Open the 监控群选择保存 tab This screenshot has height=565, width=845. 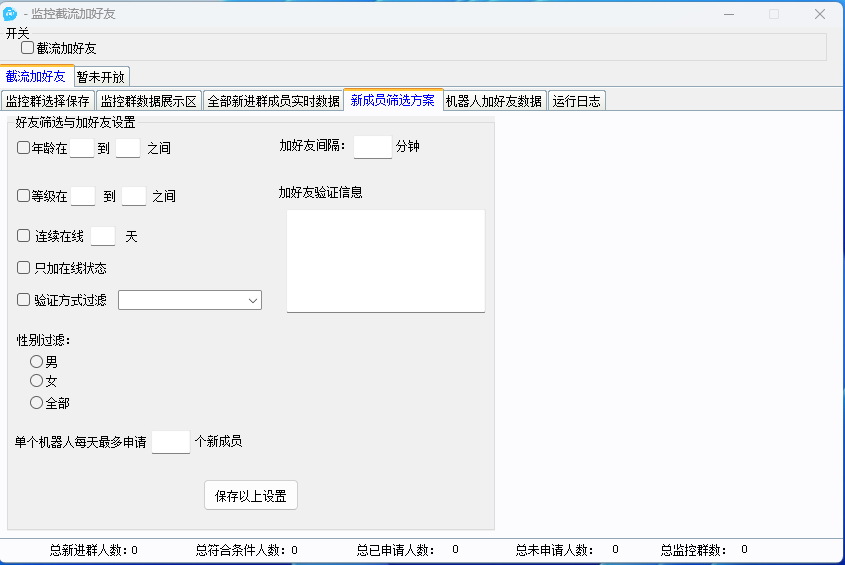[48, 101]
